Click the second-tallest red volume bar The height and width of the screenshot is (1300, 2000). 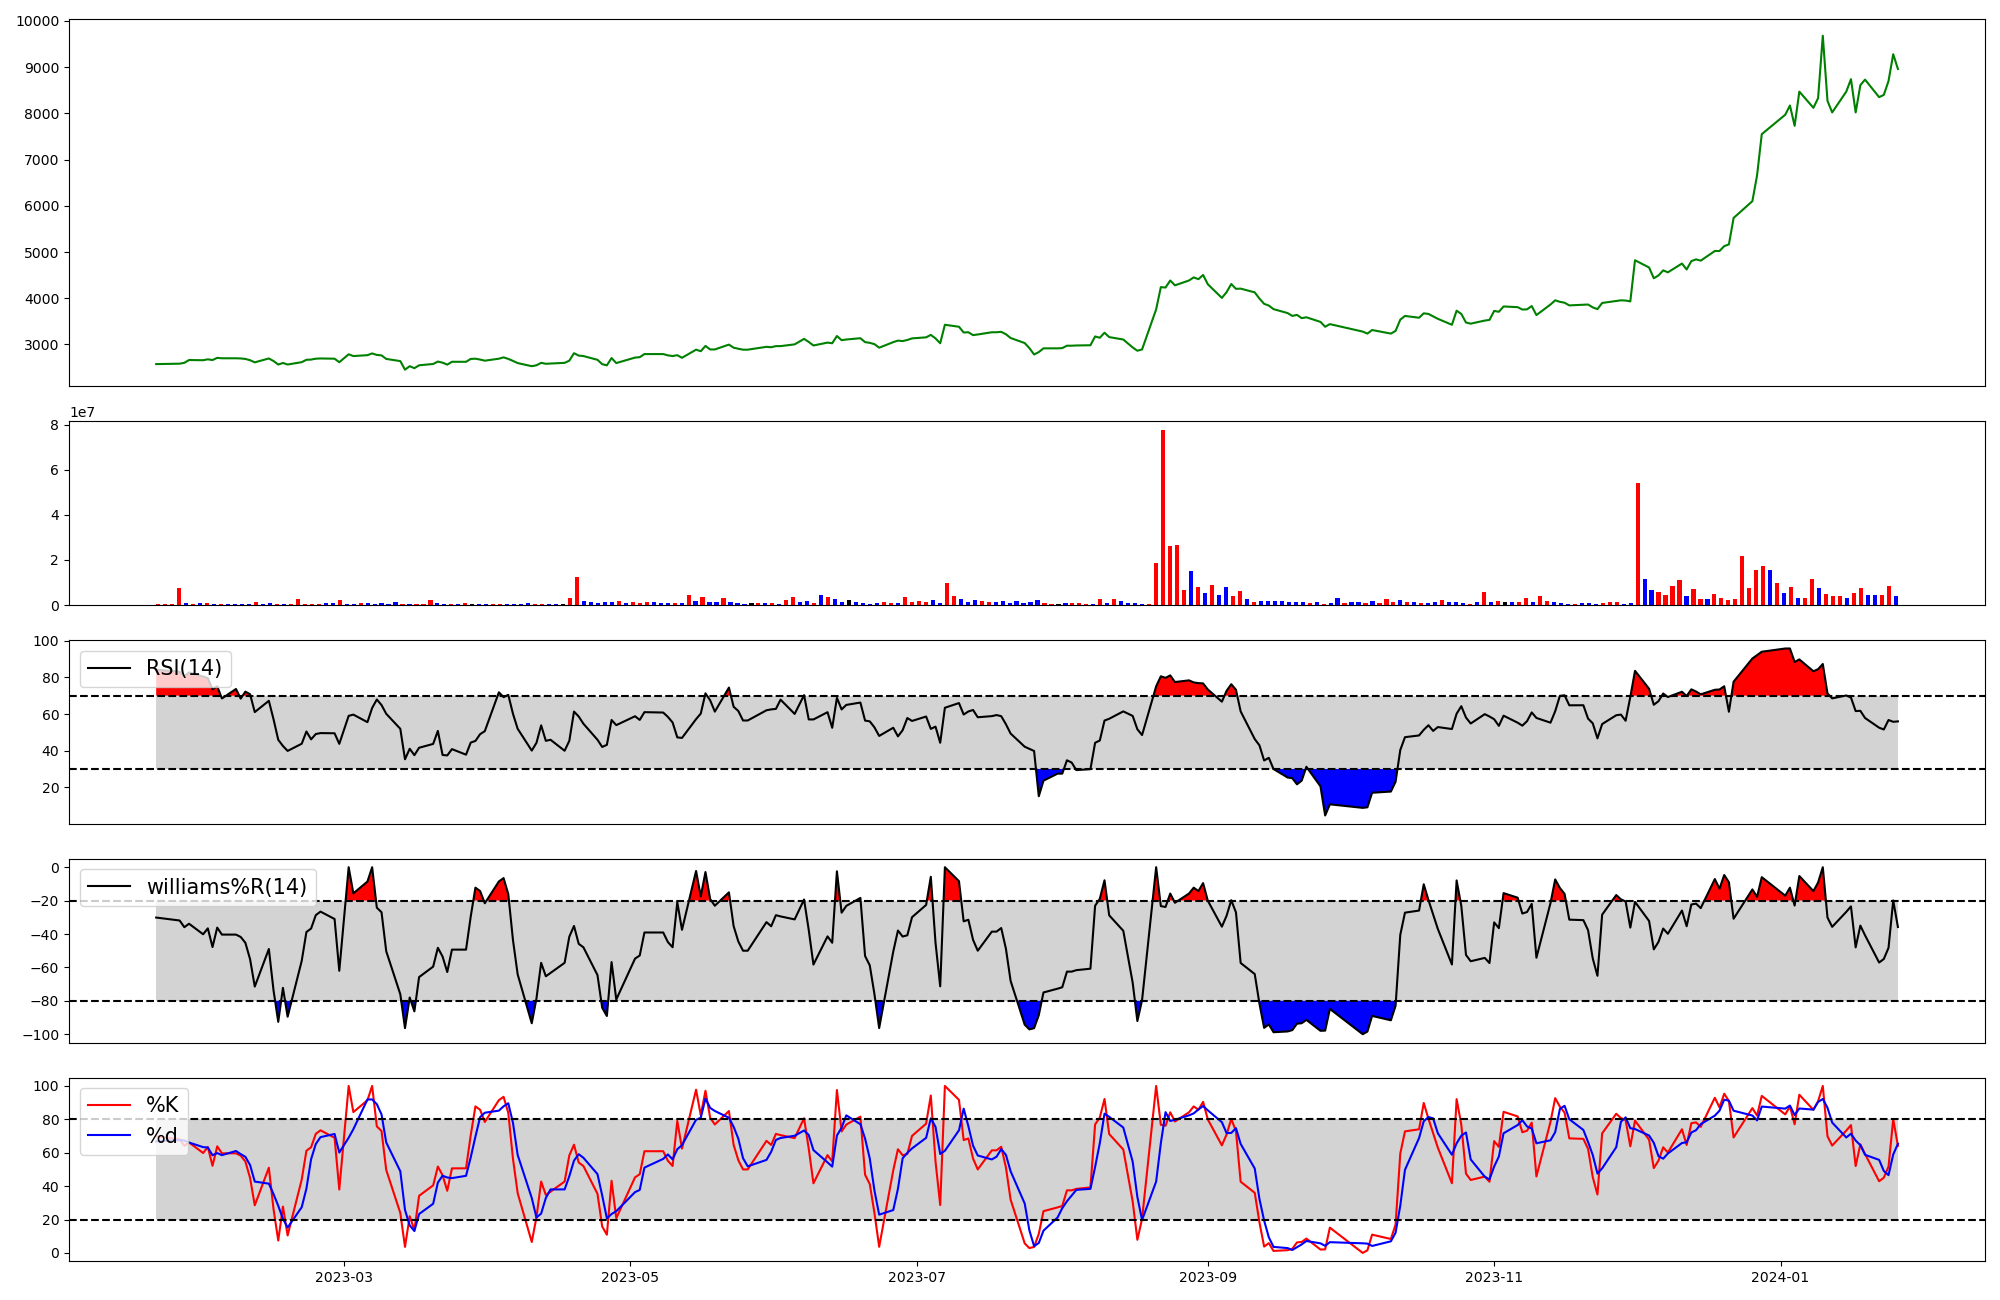click(1638, 545)
